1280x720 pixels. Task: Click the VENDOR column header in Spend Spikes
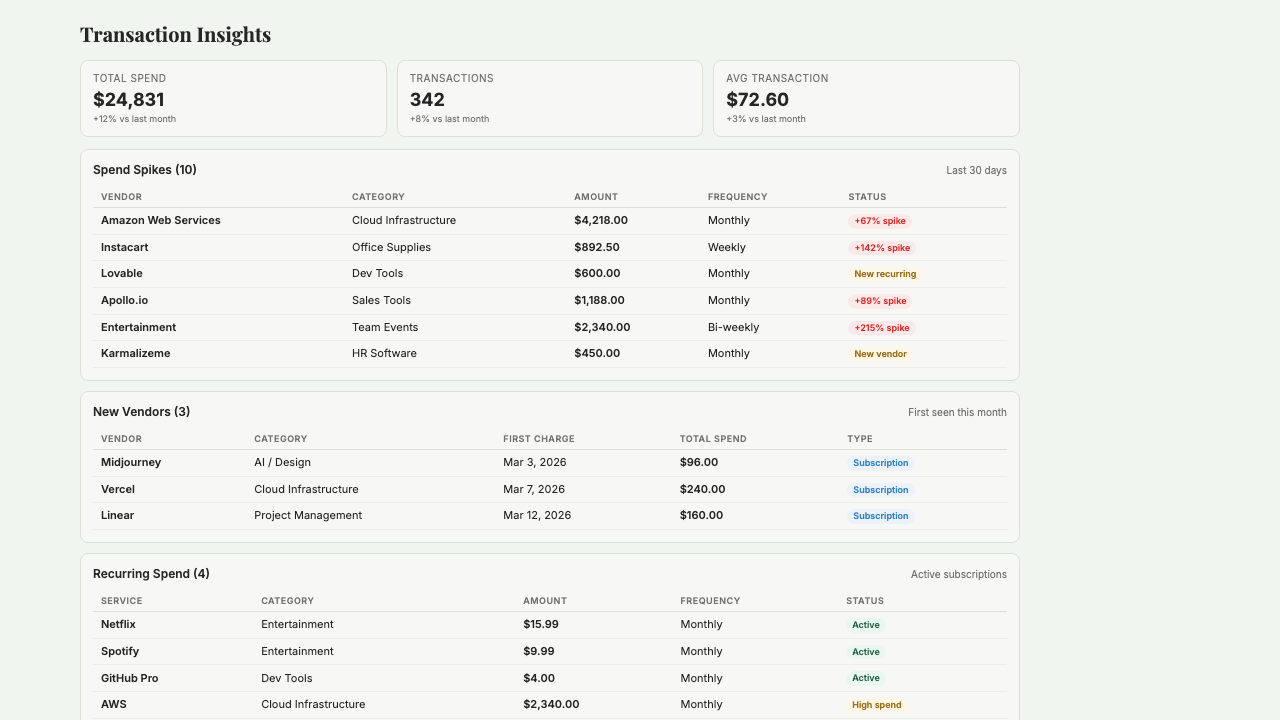point(121,197)
